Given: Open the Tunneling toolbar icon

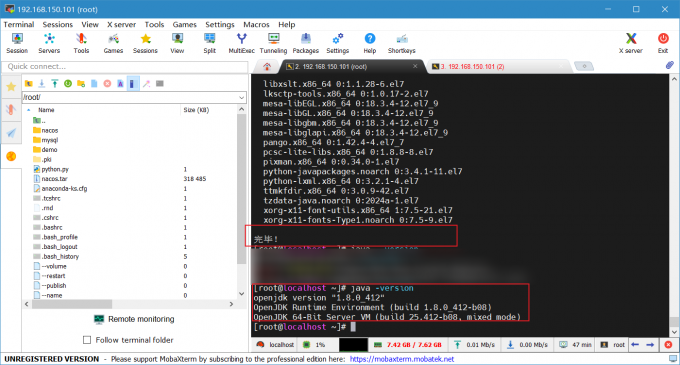Looking at the screenshot, I should (273, 43).
